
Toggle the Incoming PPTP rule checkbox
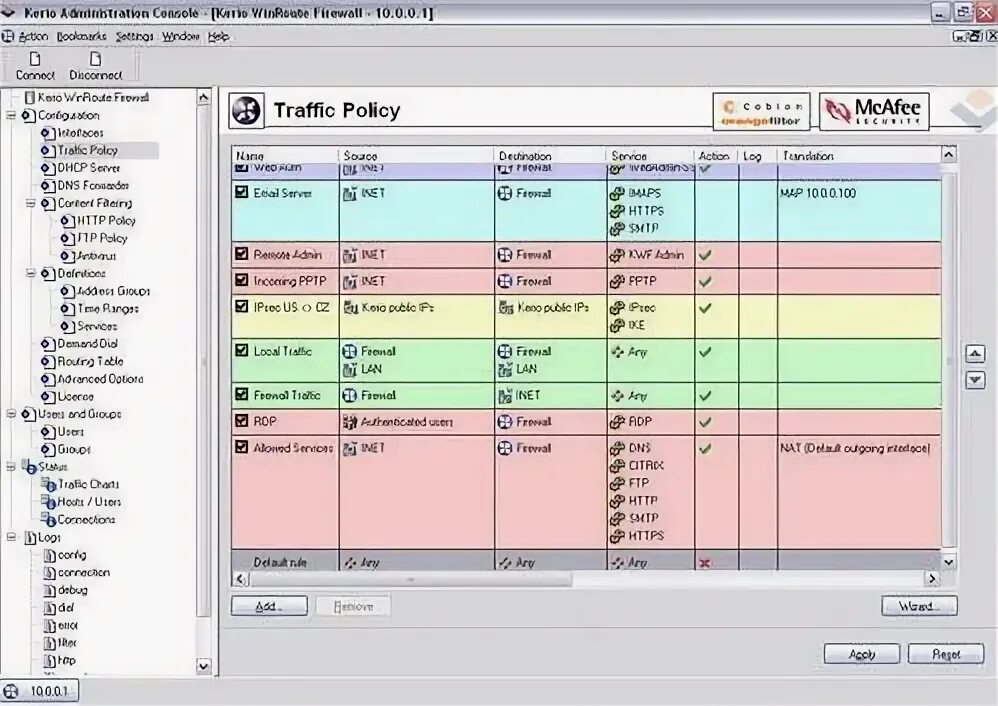pos(241,280)
